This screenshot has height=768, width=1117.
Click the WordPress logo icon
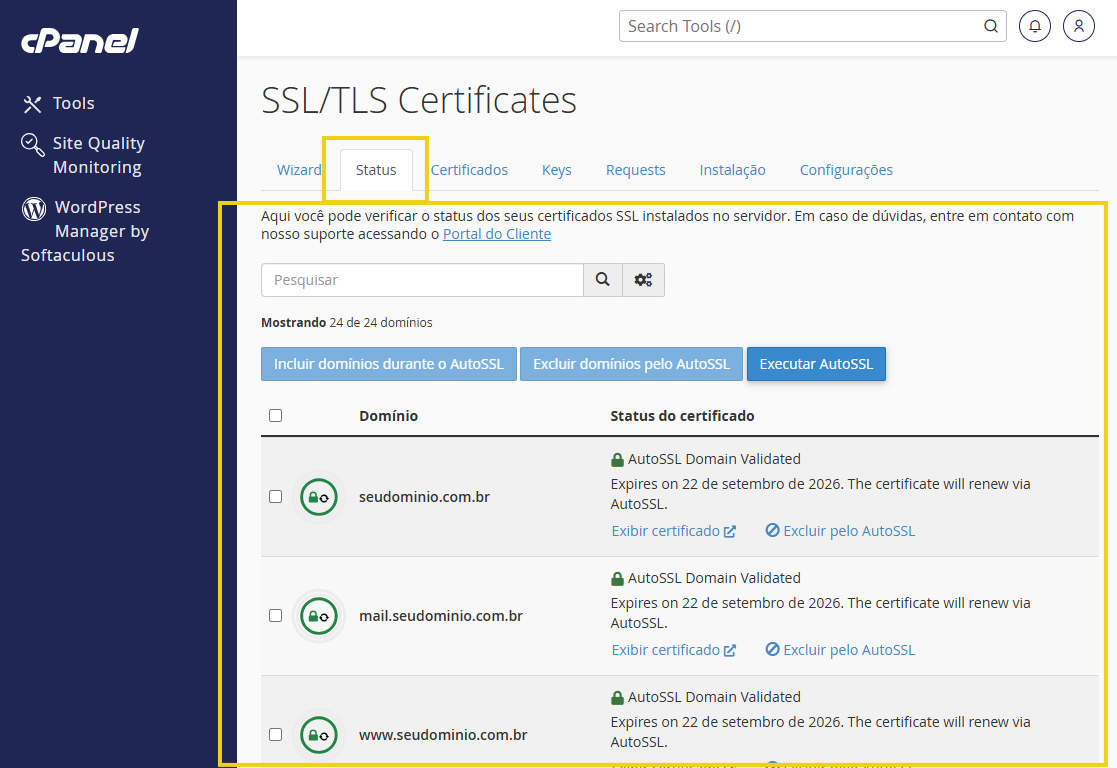coord(33,209)
